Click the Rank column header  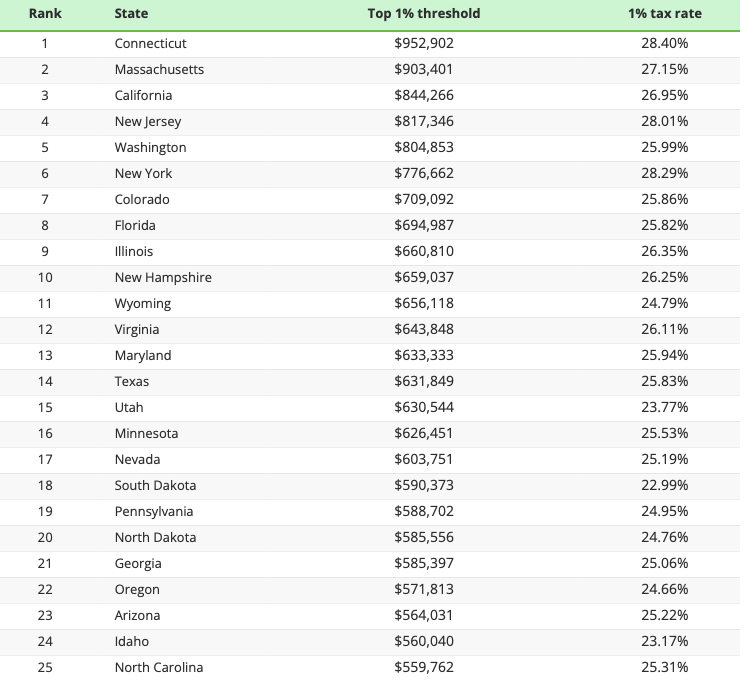coord(45,14)
